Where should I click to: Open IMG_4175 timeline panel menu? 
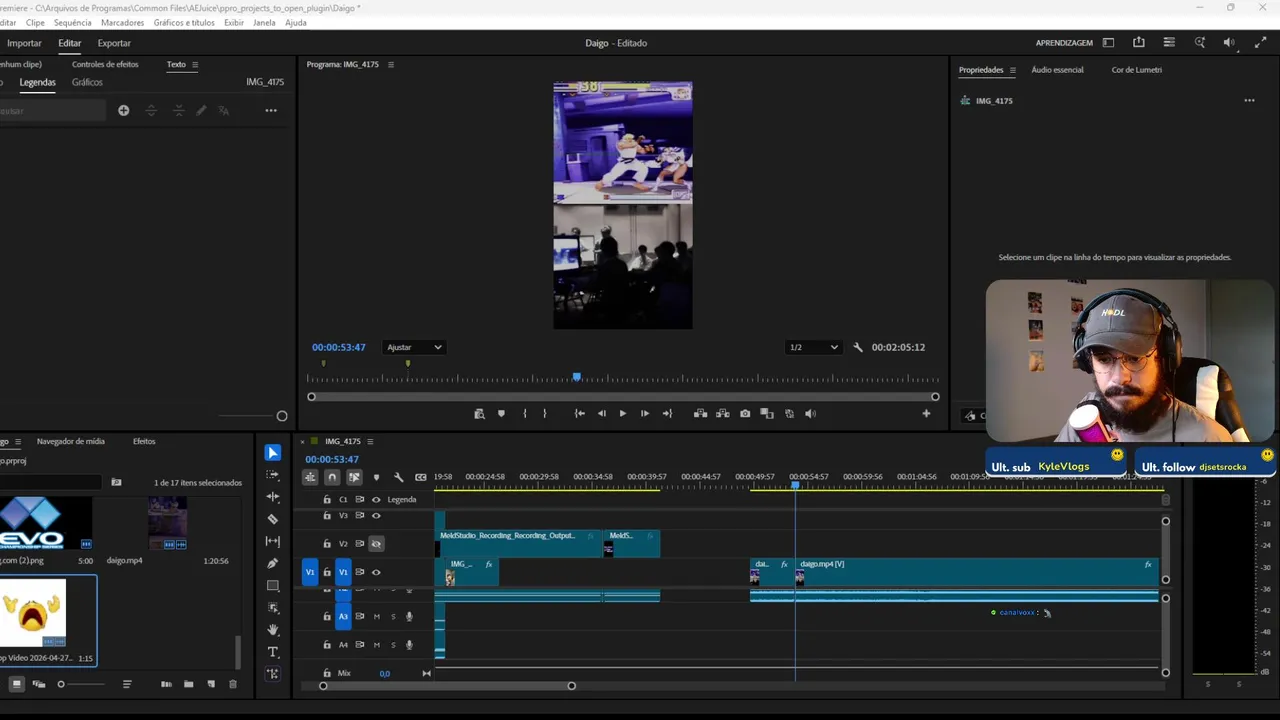(x=370, y=441)
